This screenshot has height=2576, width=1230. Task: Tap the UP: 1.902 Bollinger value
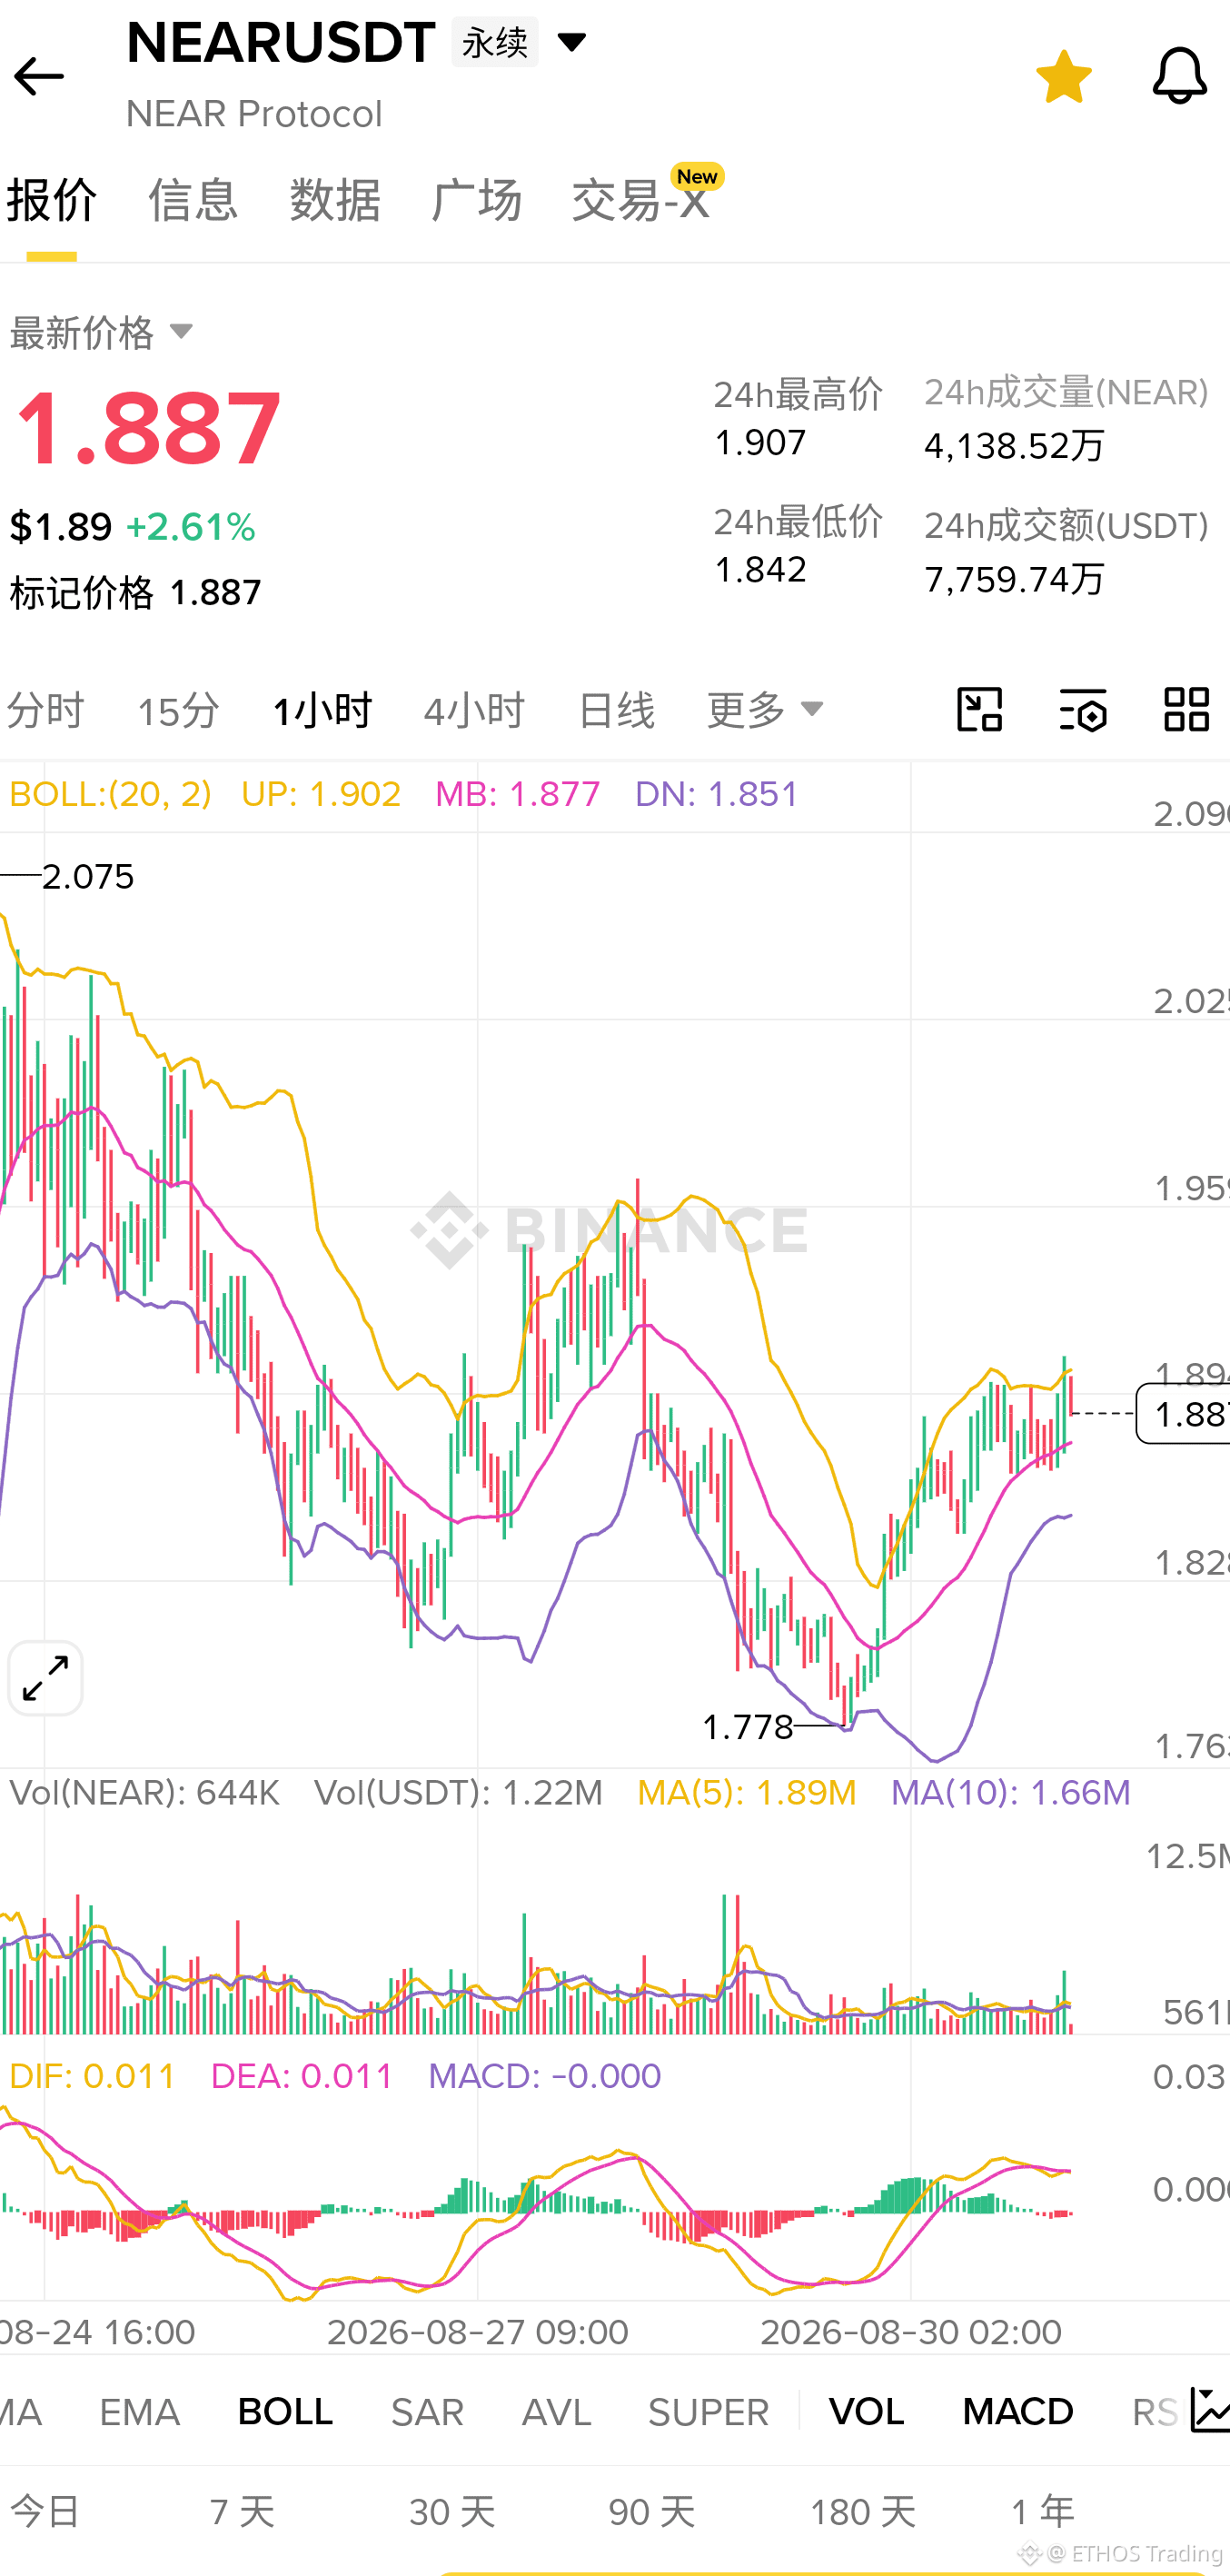[x=321, y=794]
